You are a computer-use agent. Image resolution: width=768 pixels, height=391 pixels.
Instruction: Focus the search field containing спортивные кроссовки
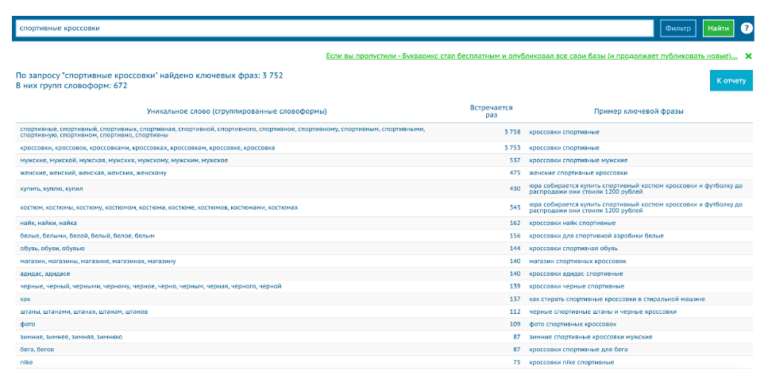[335, 28]
